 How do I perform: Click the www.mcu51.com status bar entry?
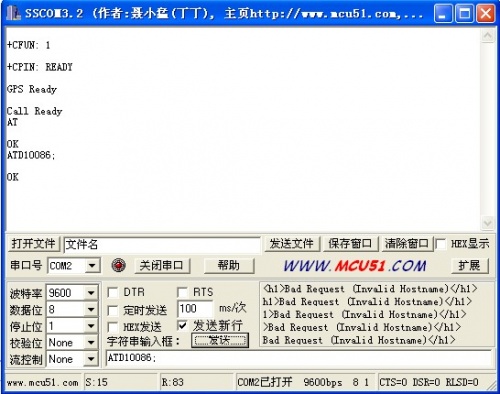(x=43, y=382)
